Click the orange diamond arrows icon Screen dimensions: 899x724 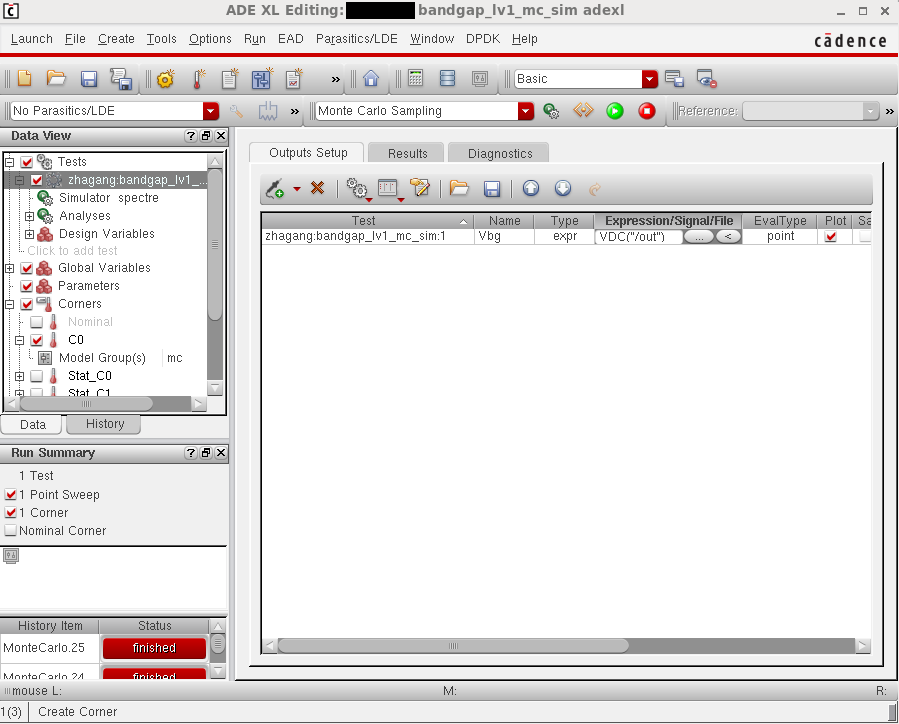click(x=583, y=110)
